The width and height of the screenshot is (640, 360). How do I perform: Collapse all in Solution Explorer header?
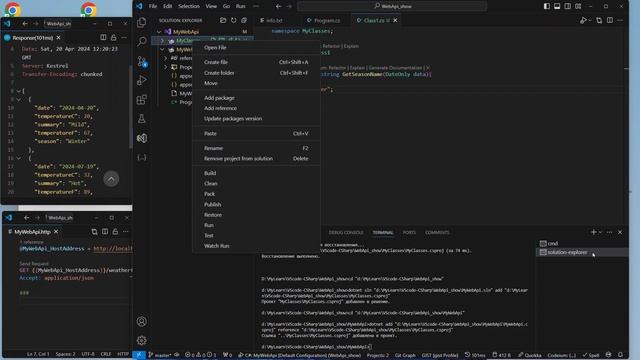click(x=244, y=20)
